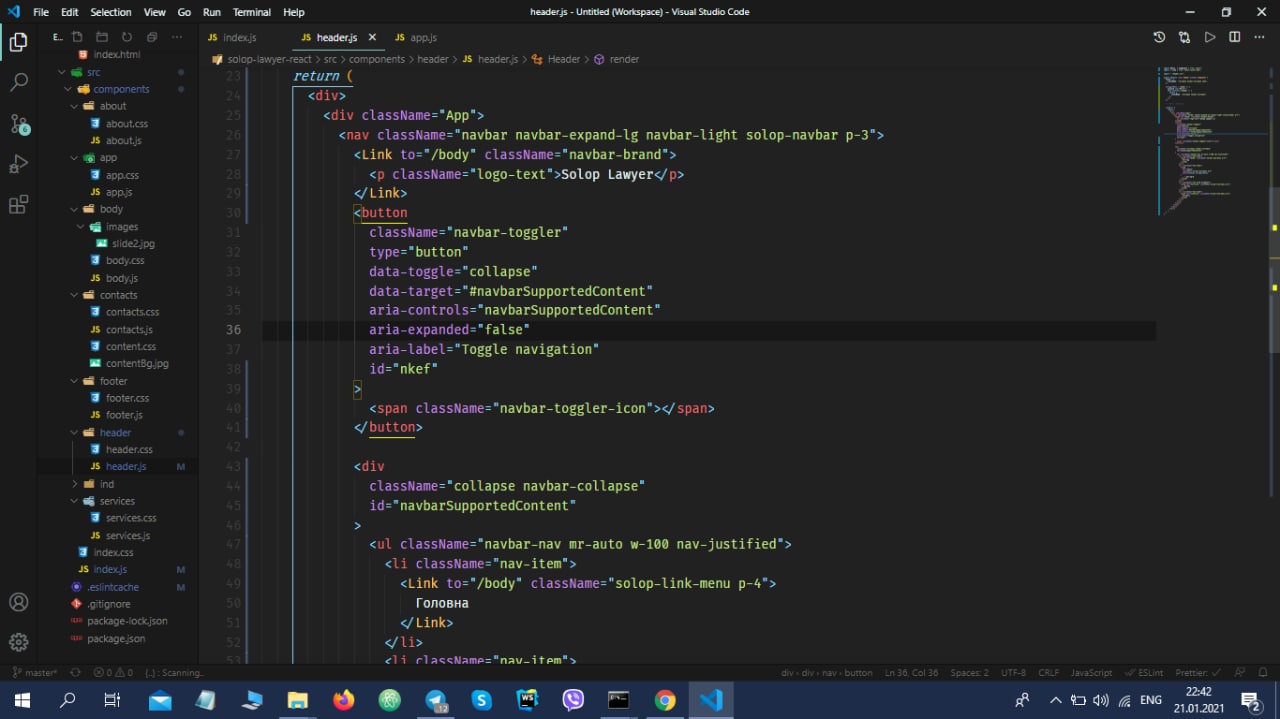The image size is (1280, 719).
Task: Open the Search view in activity bar
Action: coord(19,83)
